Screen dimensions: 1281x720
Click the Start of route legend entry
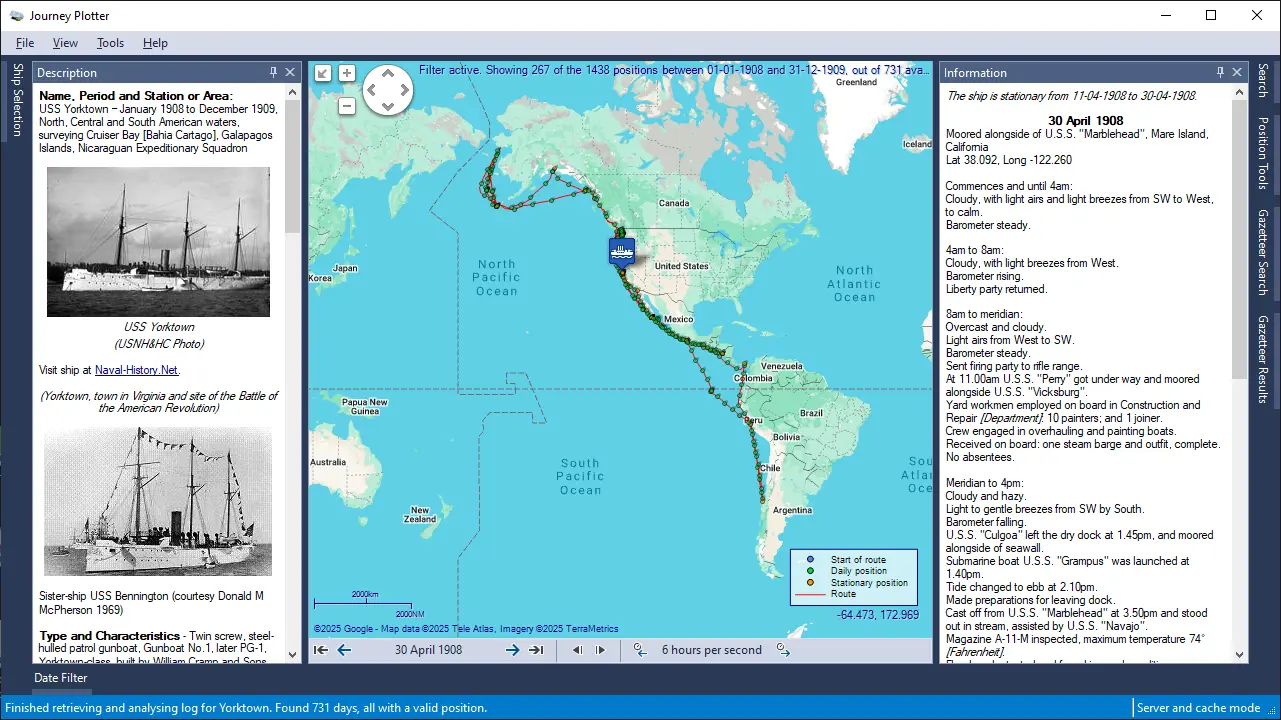[x=848, y=559]
